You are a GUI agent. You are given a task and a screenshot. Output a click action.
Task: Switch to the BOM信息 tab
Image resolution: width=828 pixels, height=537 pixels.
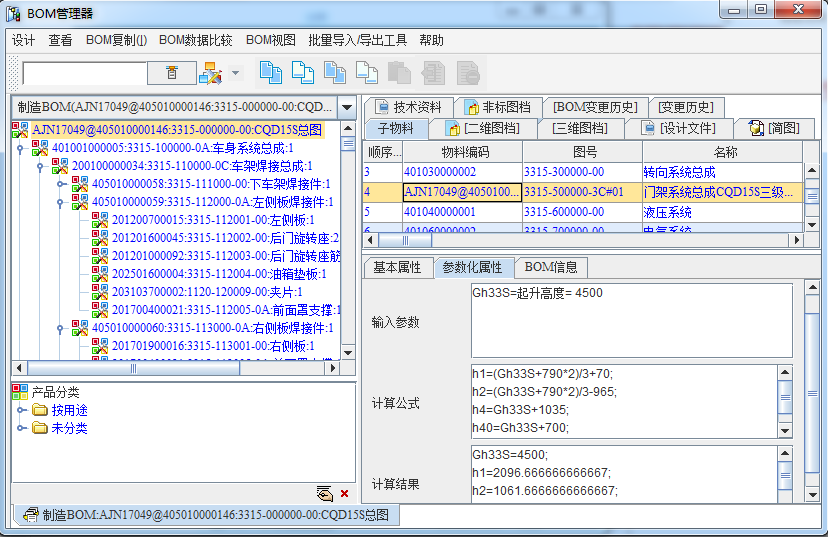[x=551, y=267]
